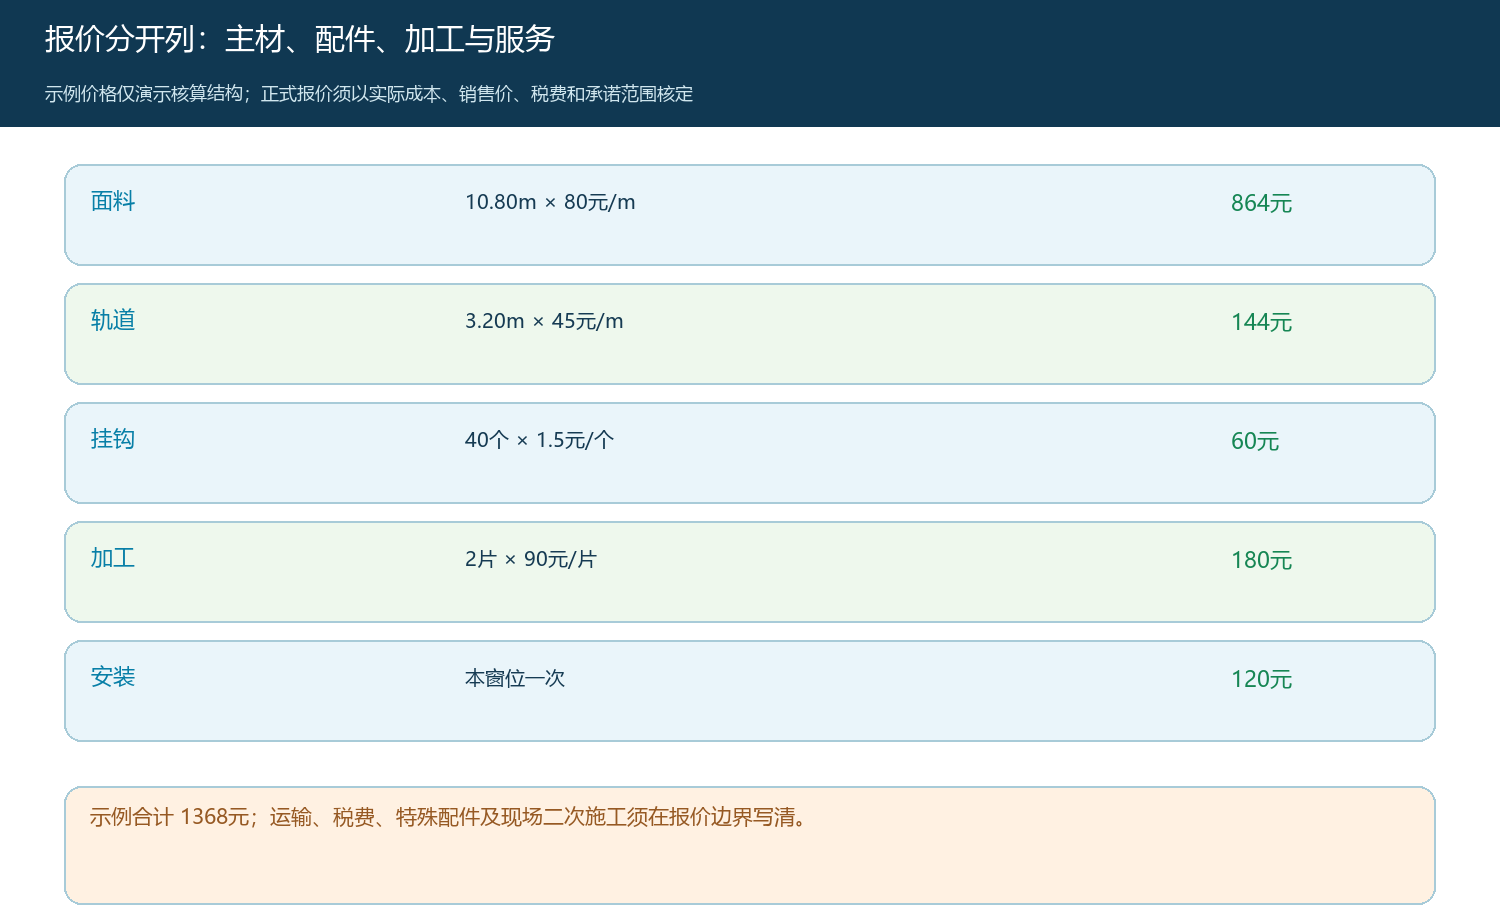Click the 安装 row label
The width and height of the screenshot is (1500, 920).
click(113, 677)
